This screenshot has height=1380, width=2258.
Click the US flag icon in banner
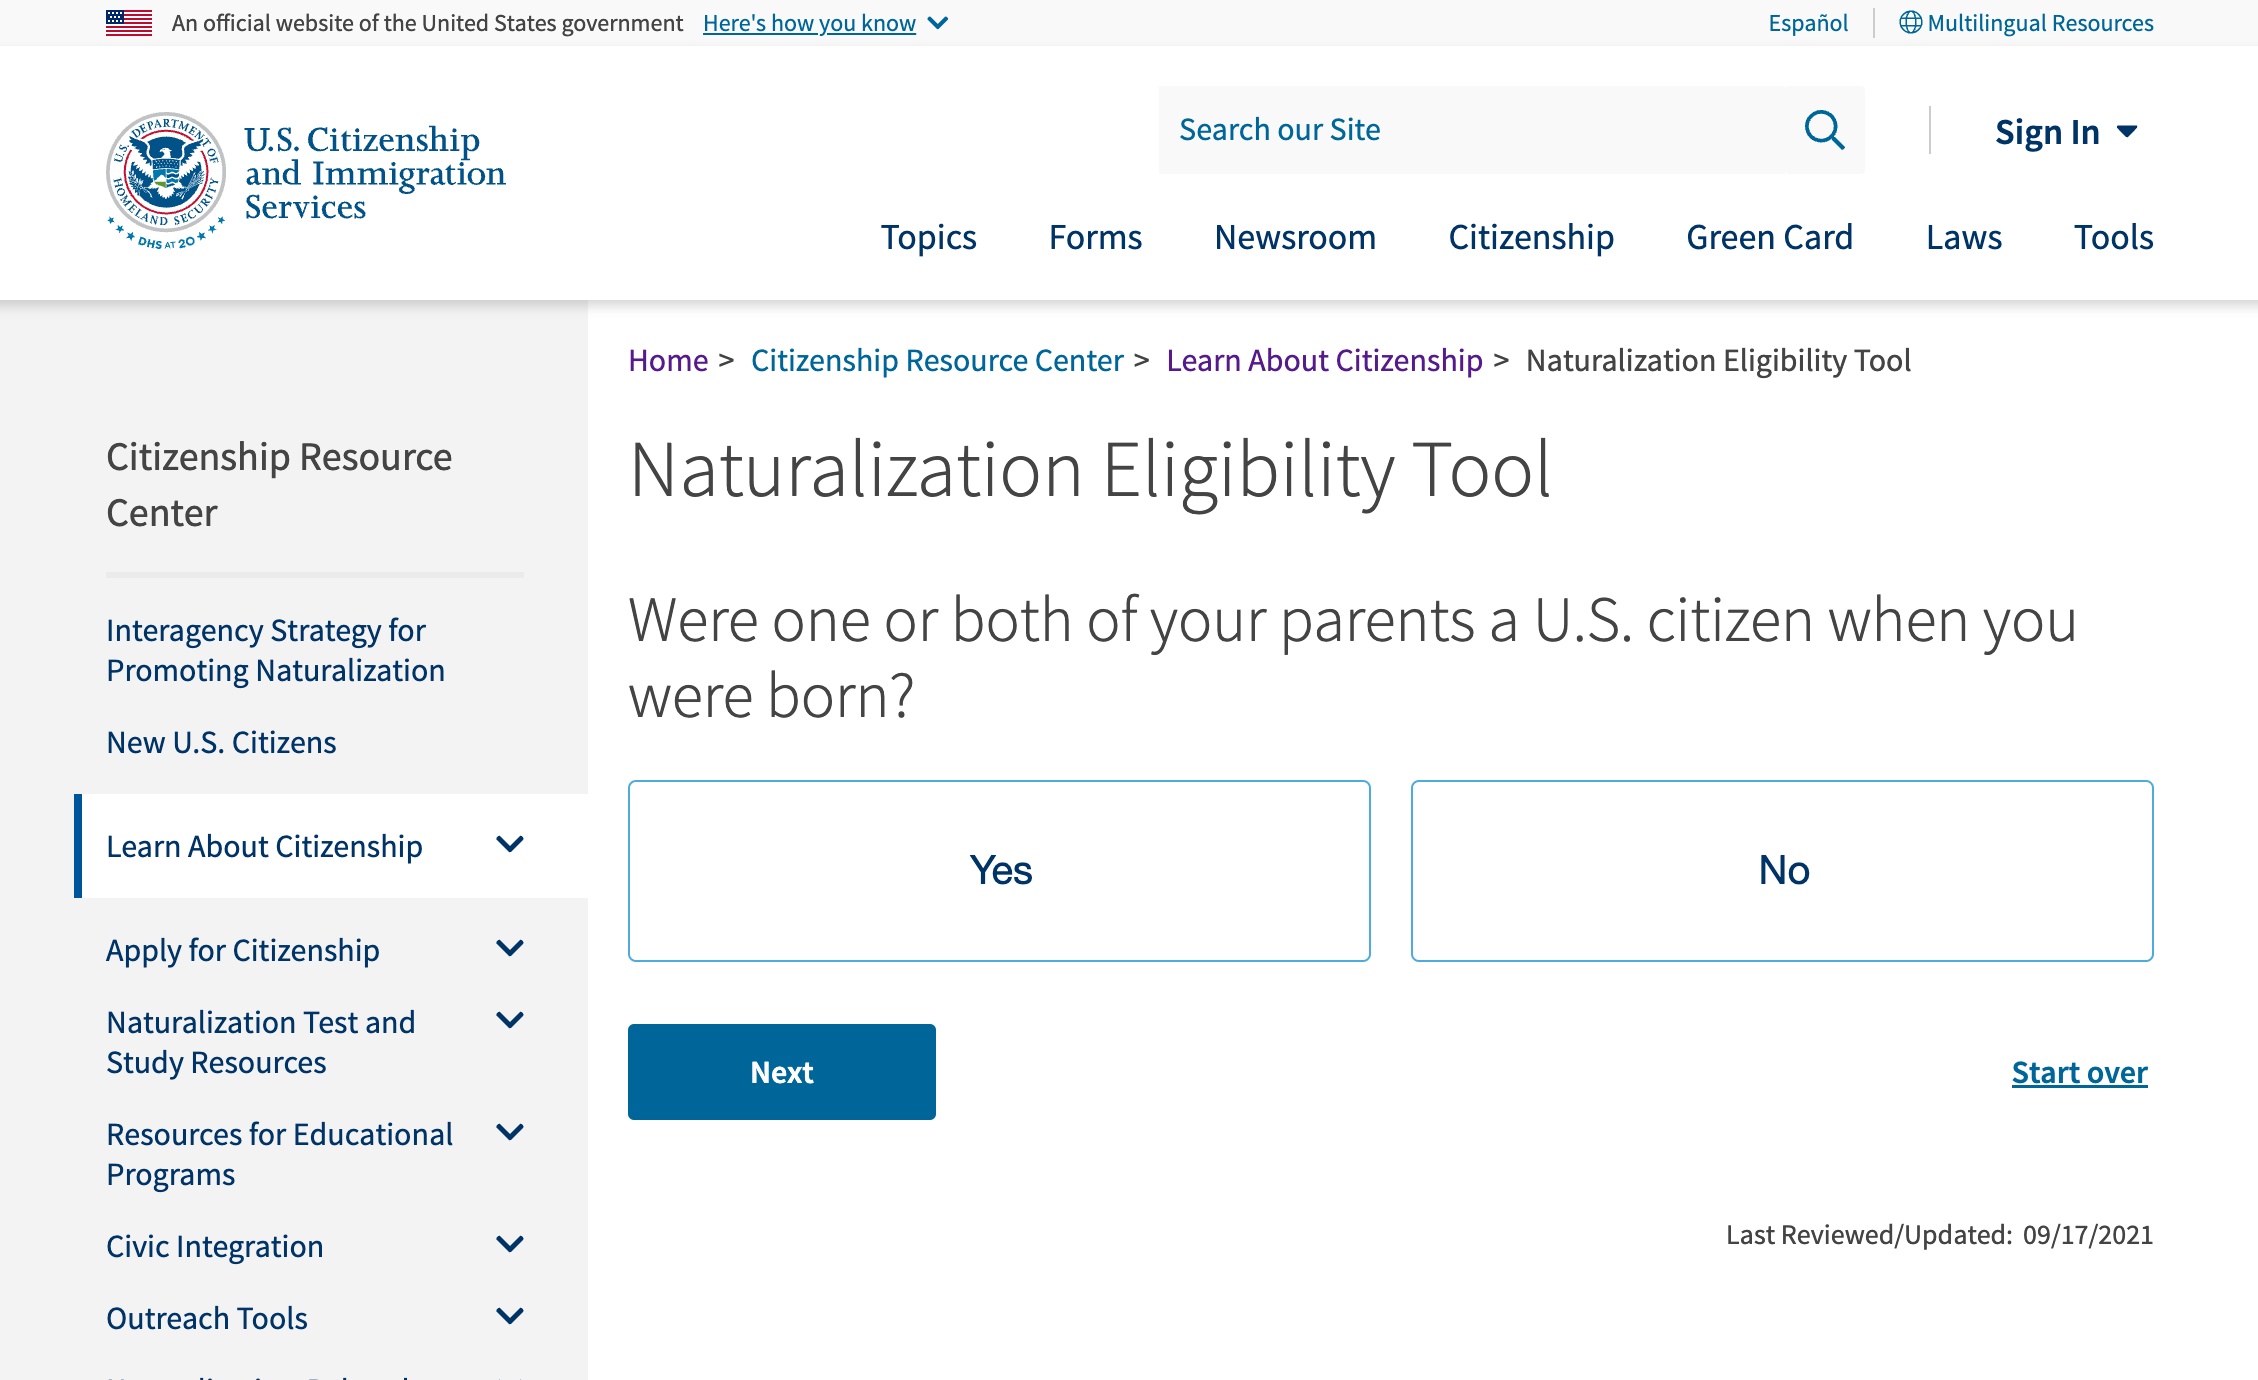click(x=129, y=23)
